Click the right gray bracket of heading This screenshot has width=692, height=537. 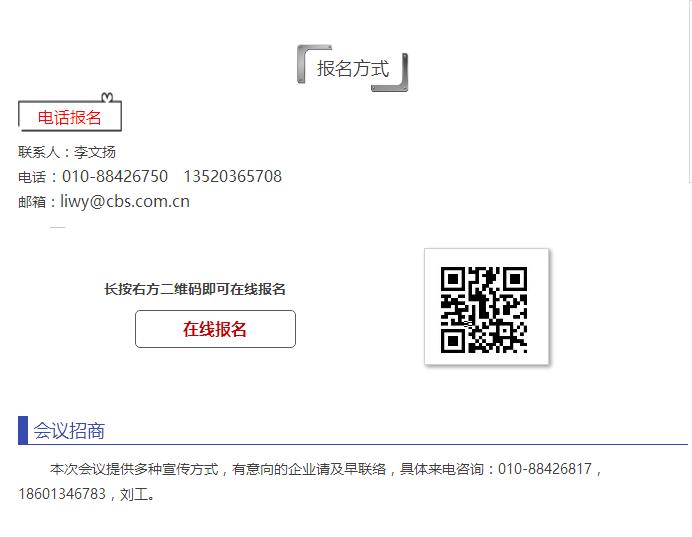[390, 73]
